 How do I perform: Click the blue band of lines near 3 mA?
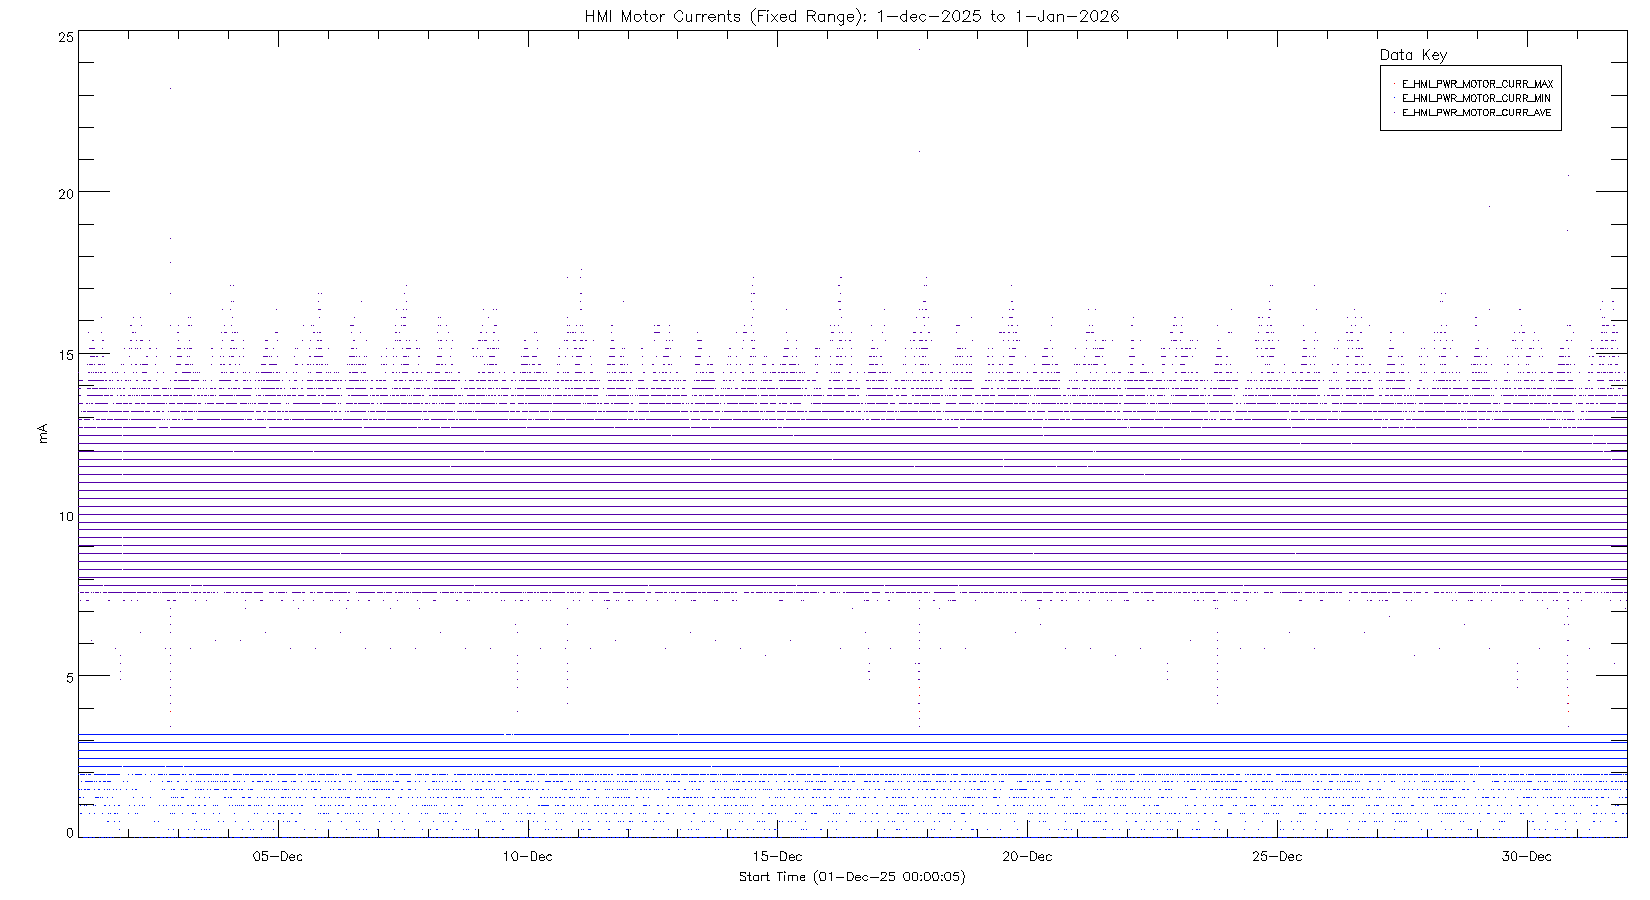click(850, 750)
